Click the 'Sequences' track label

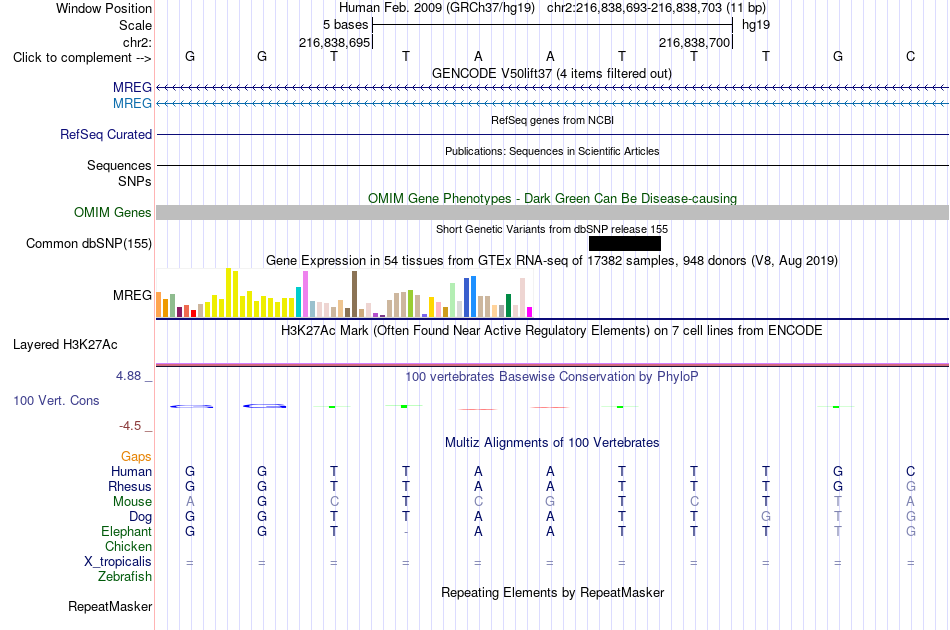click(x=119, y=165)
